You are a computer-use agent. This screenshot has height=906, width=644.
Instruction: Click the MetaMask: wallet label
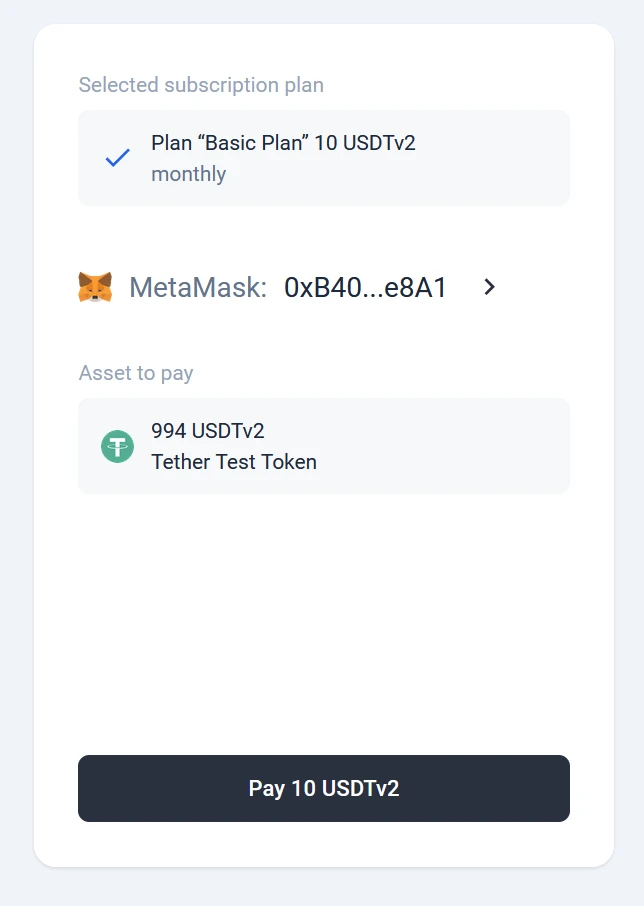click(x=198, y=288)
